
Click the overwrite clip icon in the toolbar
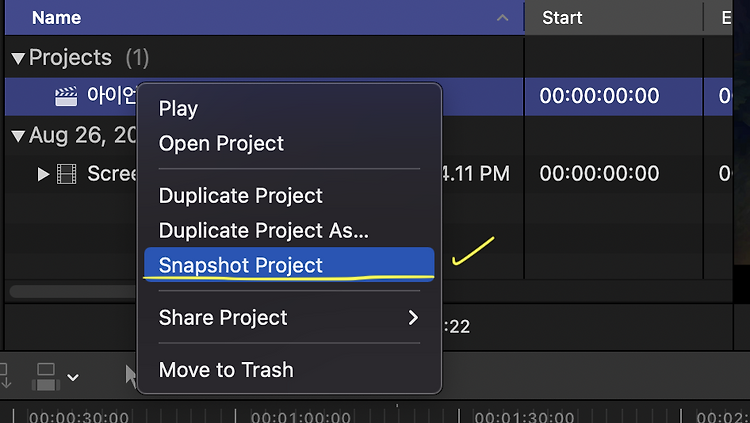[x=46, y=377]
